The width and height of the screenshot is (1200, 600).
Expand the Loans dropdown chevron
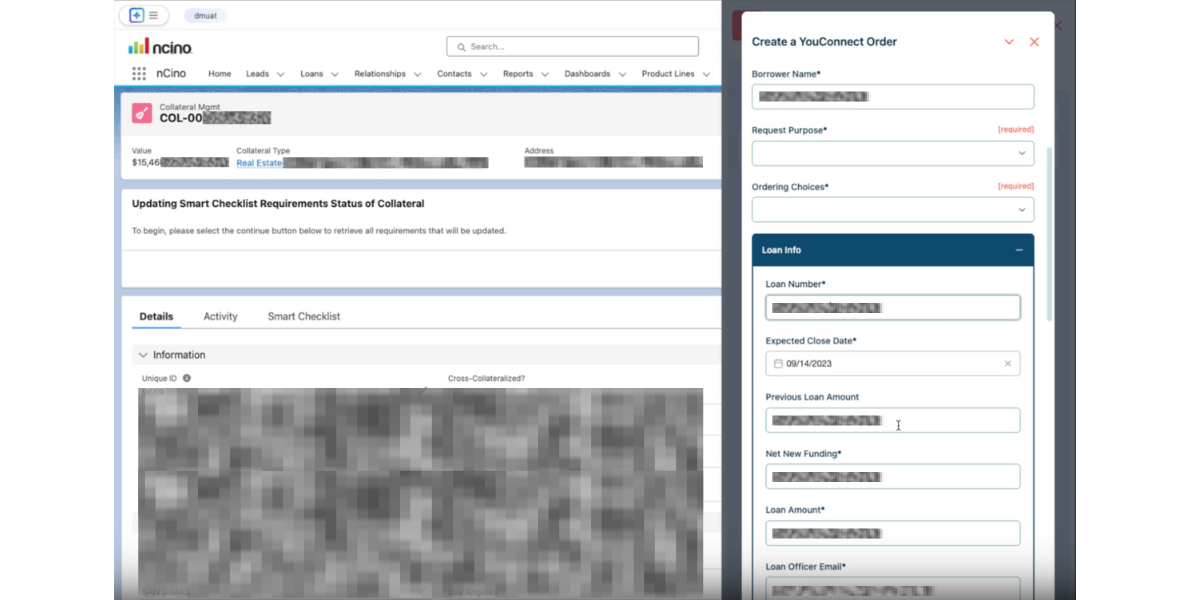pyautogui.click(x=334, y=74)
